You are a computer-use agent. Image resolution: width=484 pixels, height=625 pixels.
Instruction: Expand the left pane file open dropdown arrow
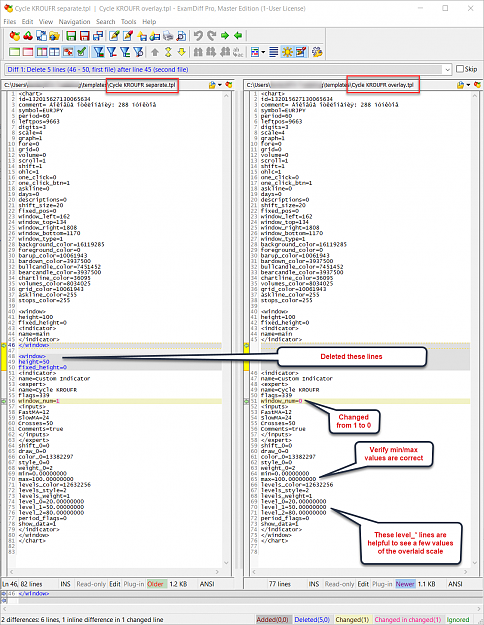[x=220, y=85]
